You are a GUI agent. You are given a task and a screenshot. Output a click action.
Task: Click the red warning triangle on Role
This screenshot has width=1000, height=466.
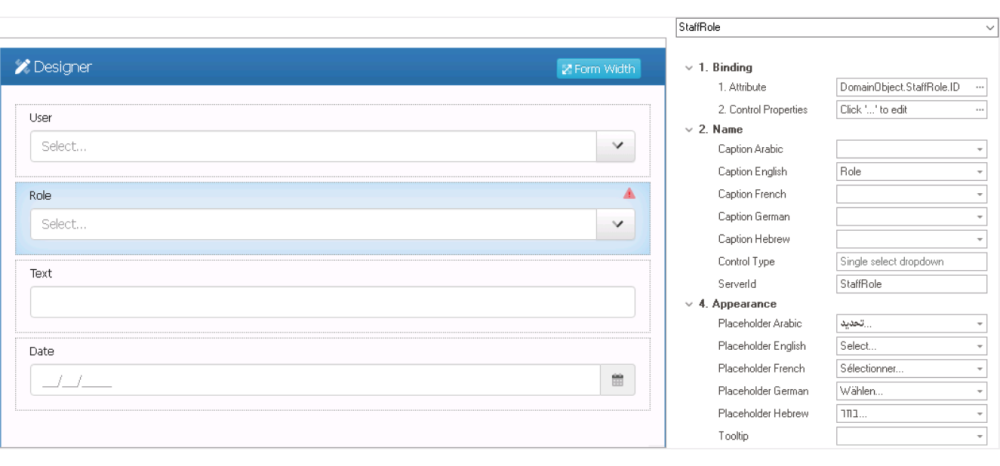(629, 194)
